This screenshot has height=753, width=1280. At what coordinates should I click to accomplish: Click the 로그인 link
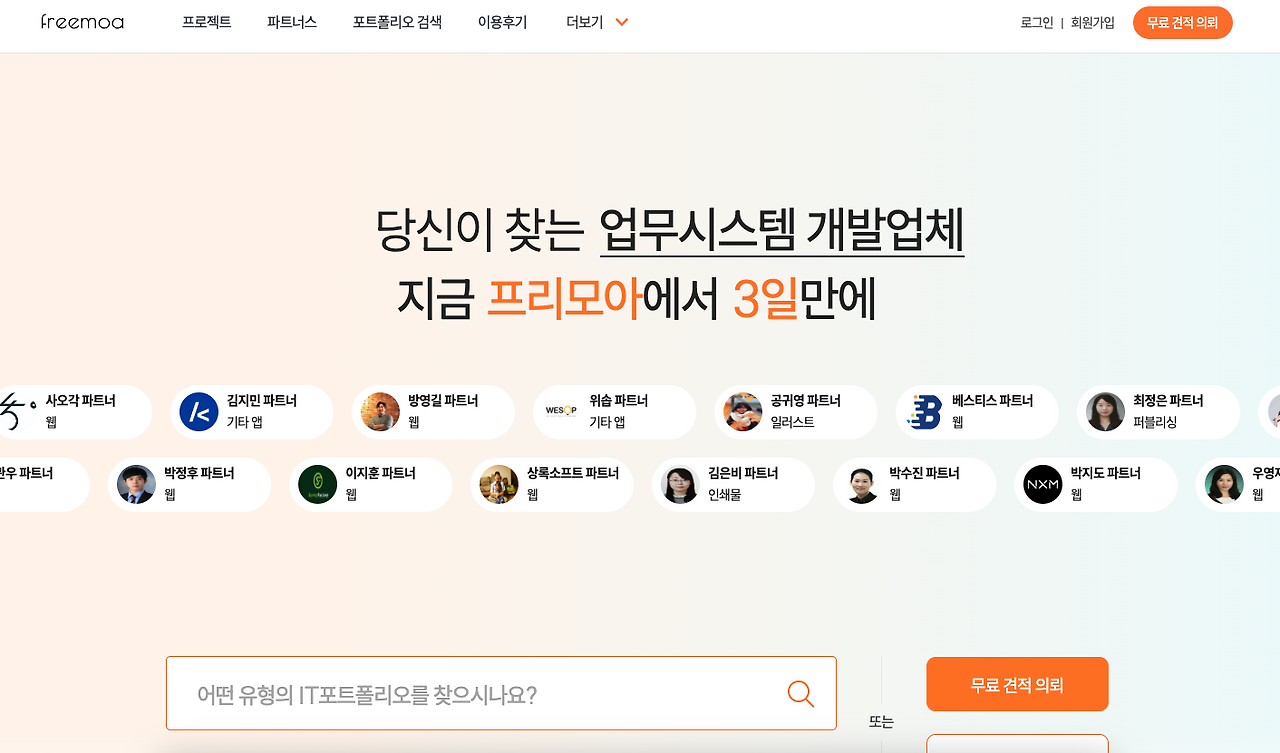(1037, 23)
